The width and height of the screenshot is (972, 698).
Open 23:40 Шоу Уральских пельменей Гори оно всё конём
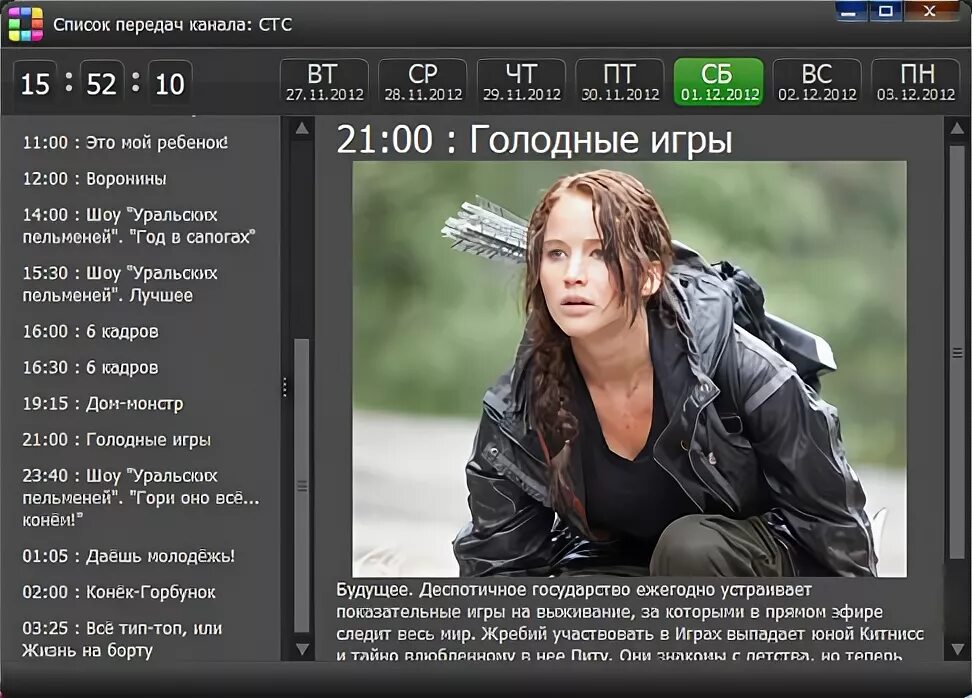point(141,498)
